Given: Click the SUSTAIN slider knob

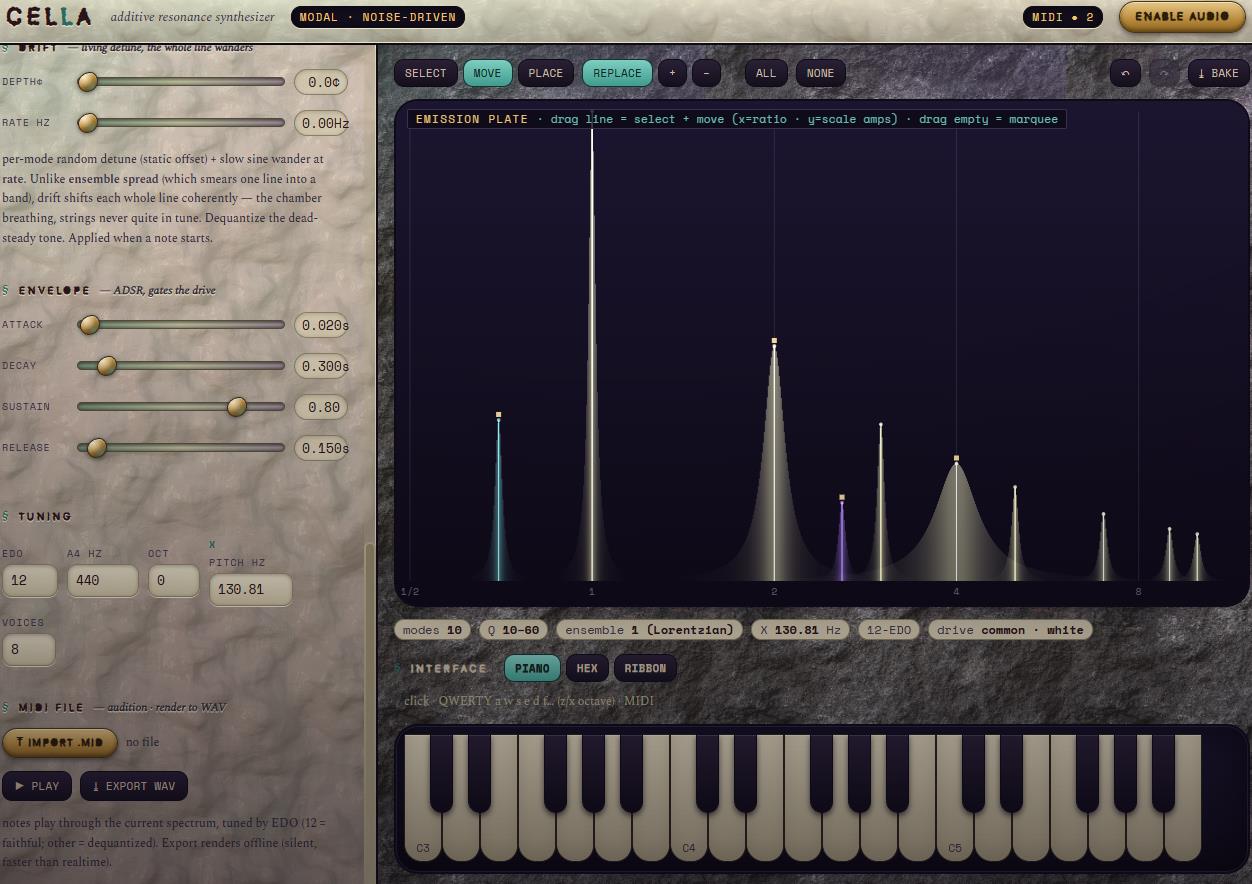Looking at the screenshot, I should coord(237,407).
